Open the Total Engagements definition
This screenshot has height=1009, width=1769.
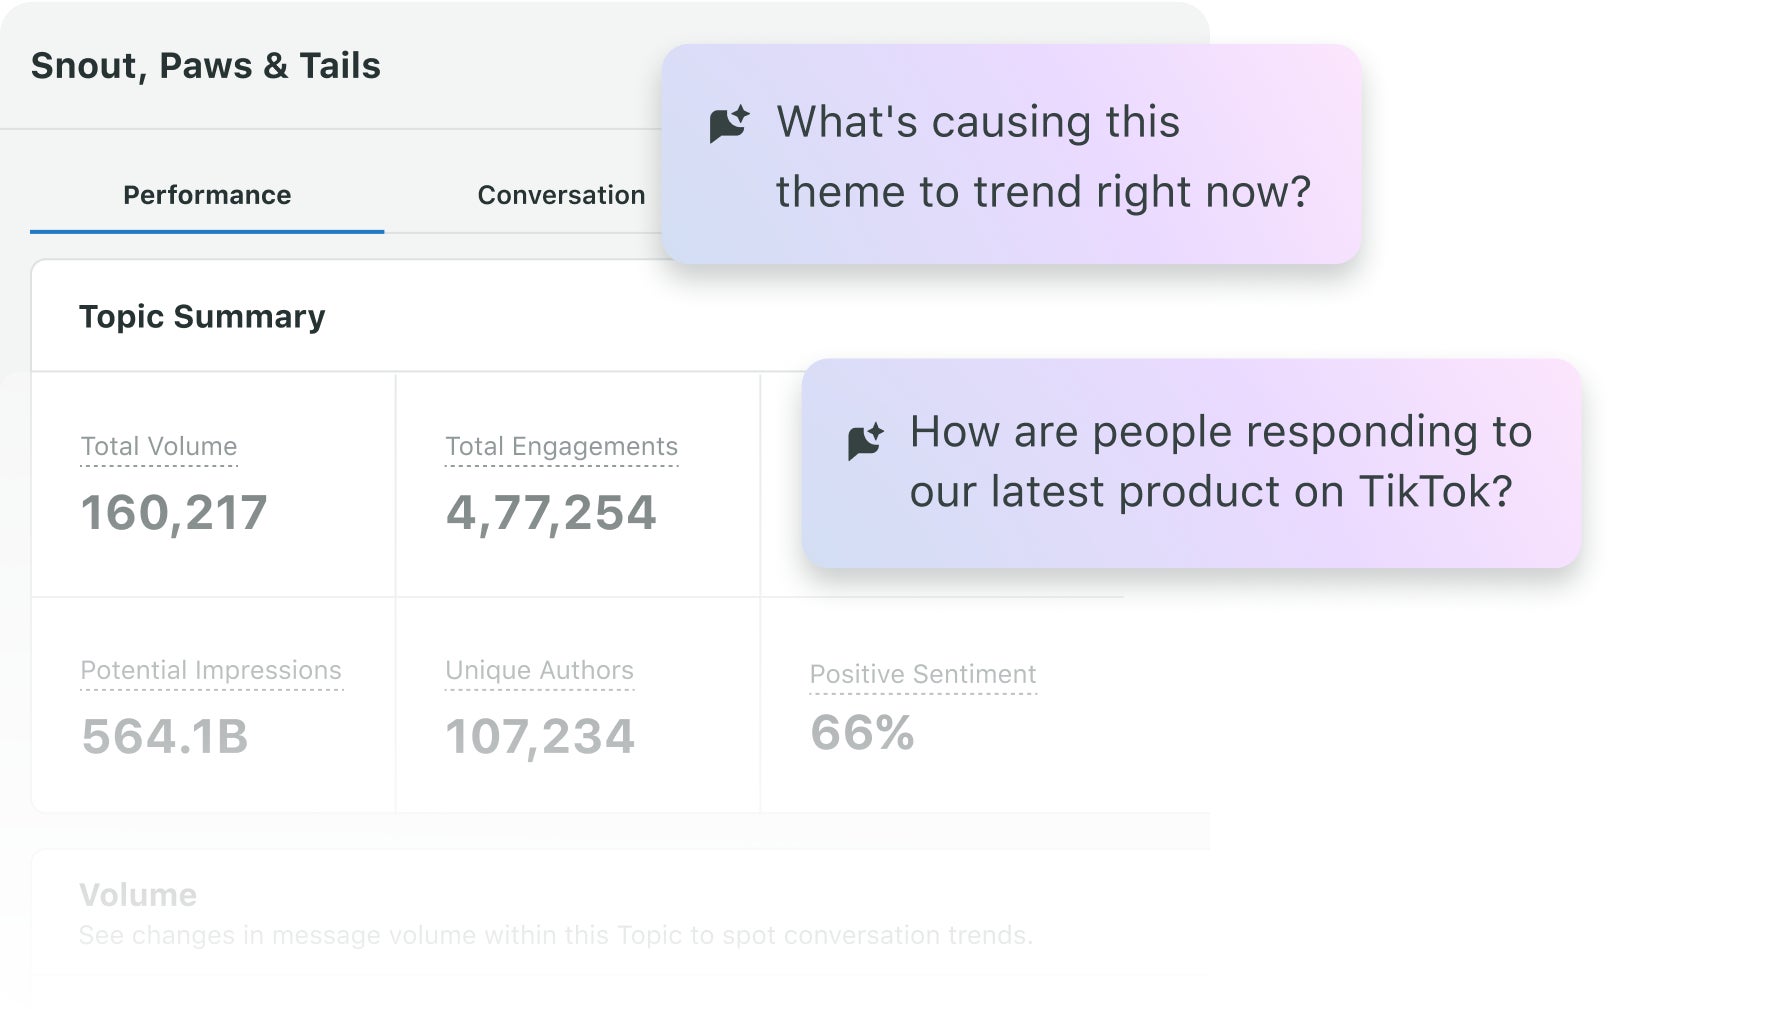pos(562,446)
